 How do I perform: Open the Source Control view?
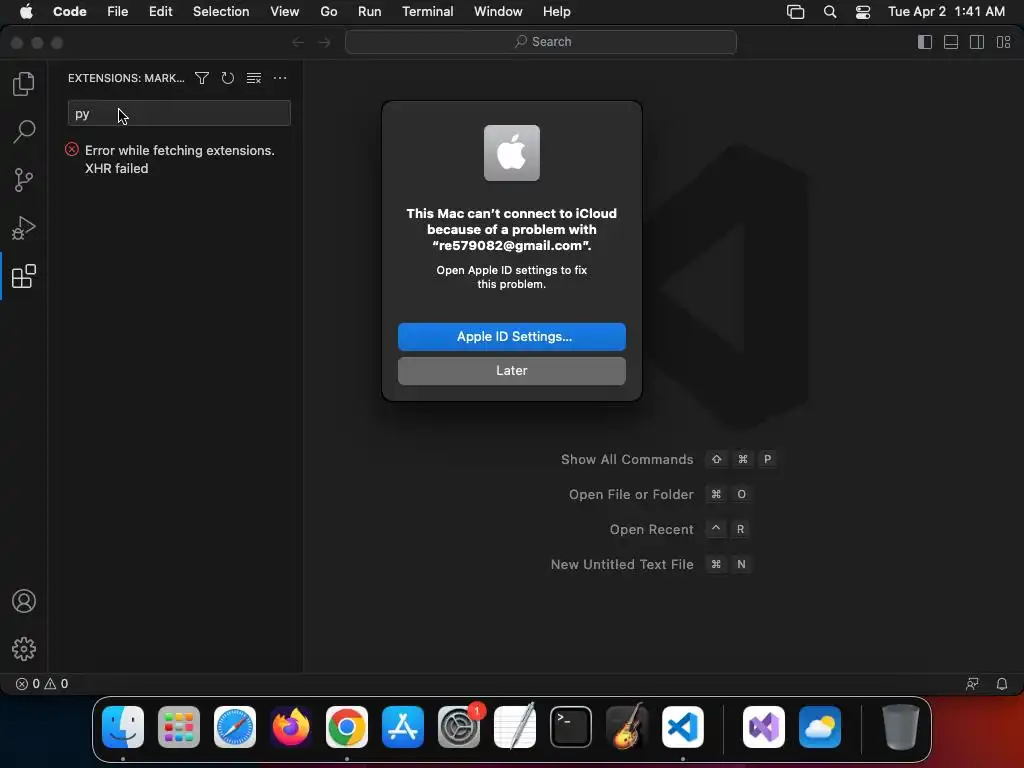[x=24, y=180]
